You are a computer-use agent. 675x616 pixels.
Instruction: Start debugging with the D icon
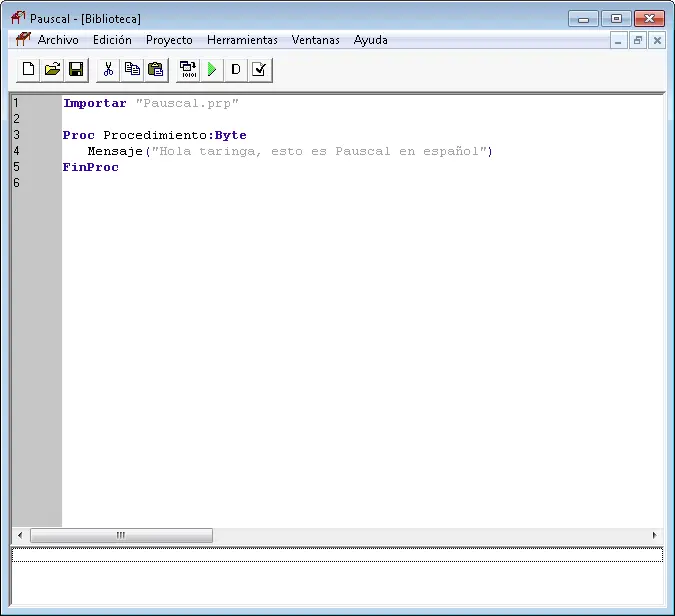236,69
